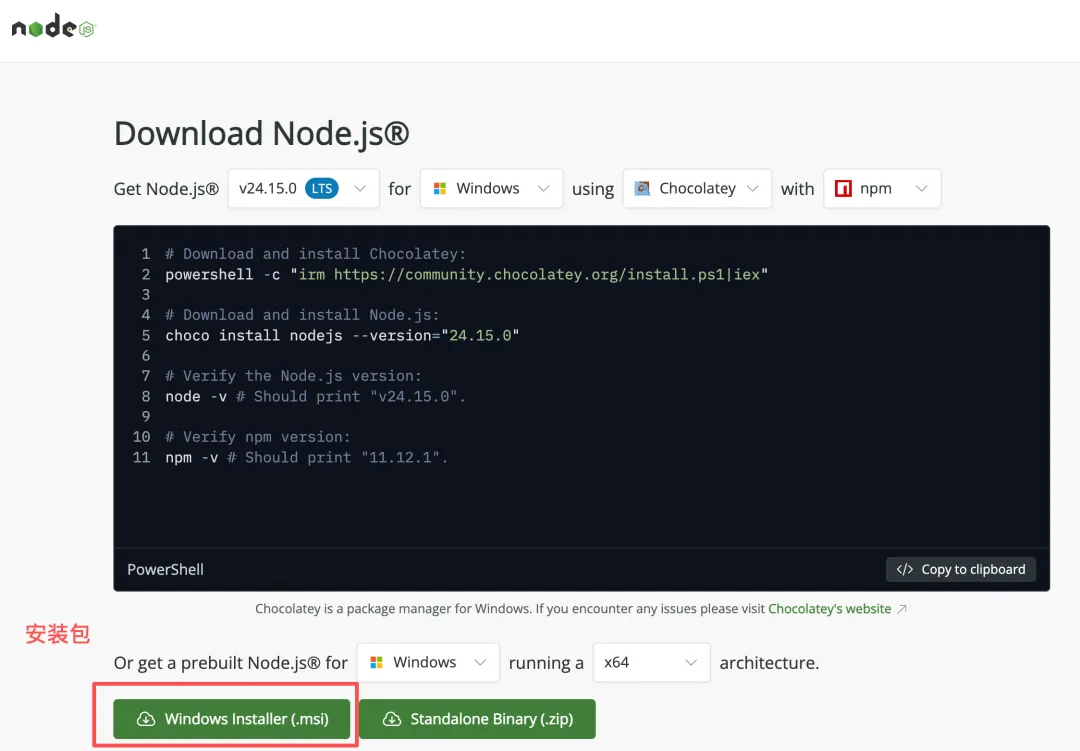Open the v24.15.0 version dropdown
Viewport: 1080px width, 751px height.
(x=303, y=189)
